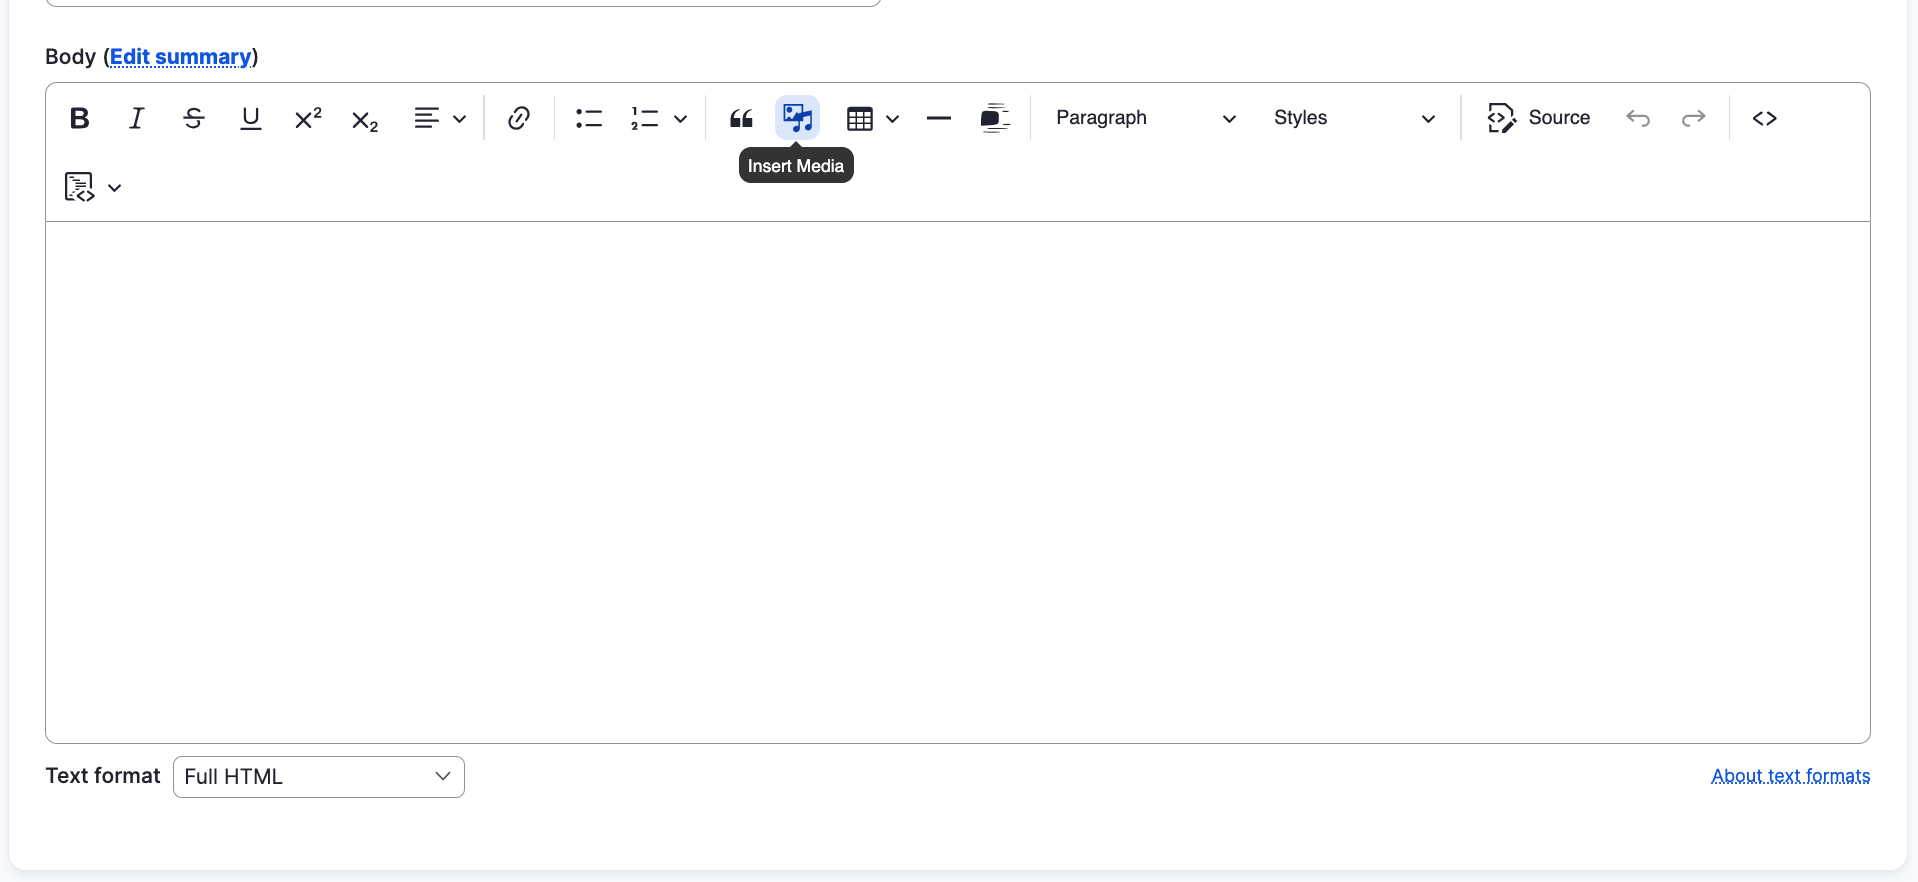Click the insert template icon
1918x882 pixels.
pos(79,187)
